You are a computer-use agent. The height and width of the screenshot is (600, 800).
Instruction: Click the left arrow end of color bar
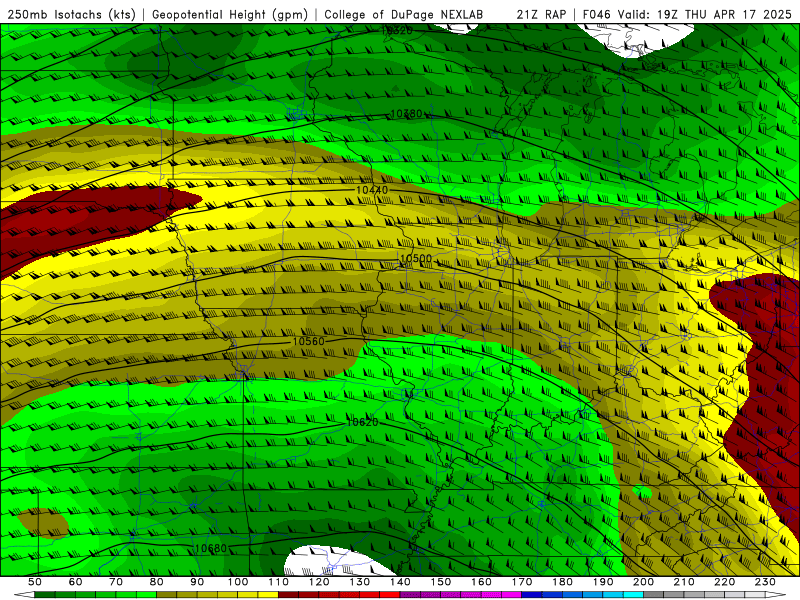(x=24, y=595)
